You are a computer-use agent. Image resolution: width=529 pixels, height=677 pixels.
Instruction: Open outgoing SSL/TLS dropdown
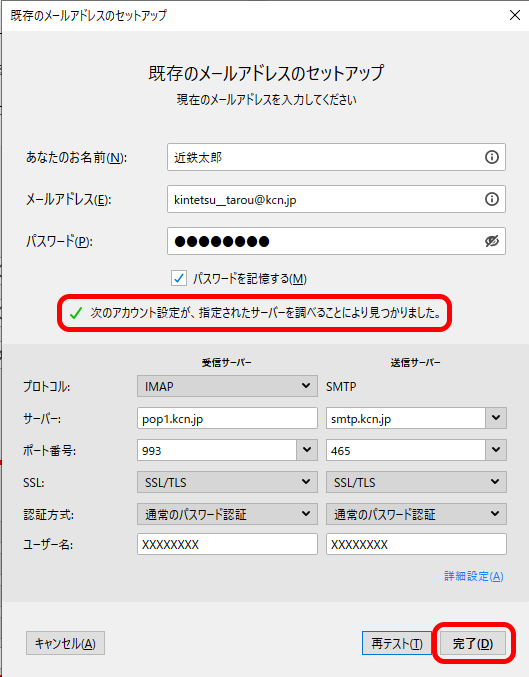pyautogui.click(x=416, y=482)
